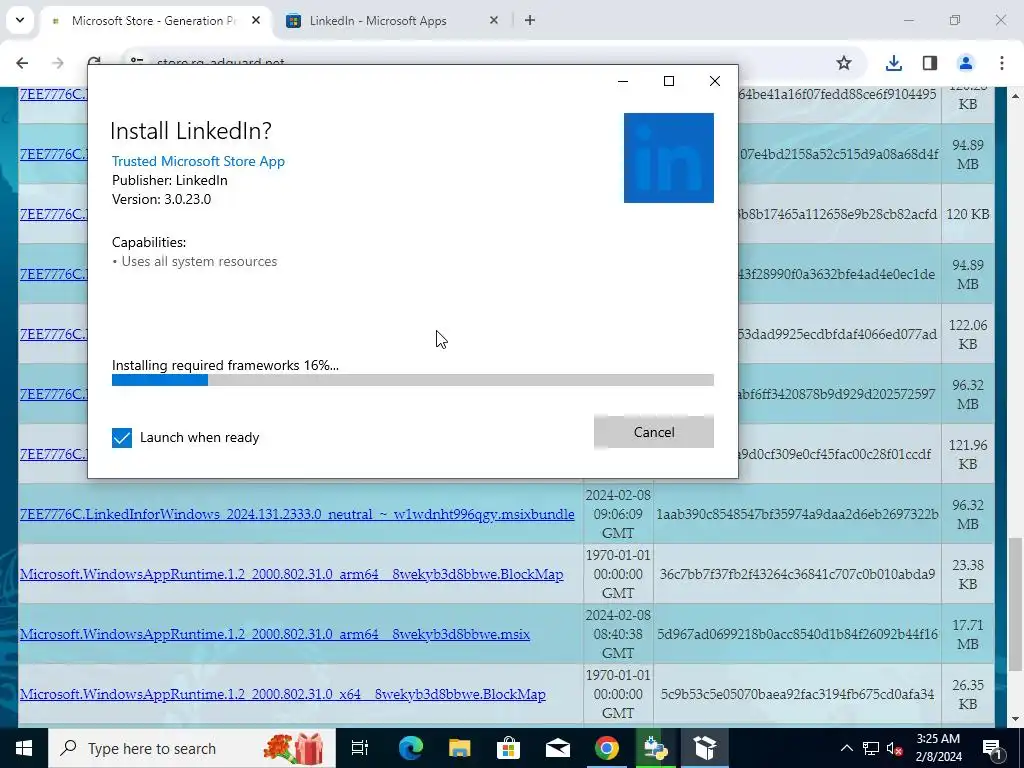This screenshot has height=768, width=1024.
Task: Open network status tray icon
Action: 871,748
